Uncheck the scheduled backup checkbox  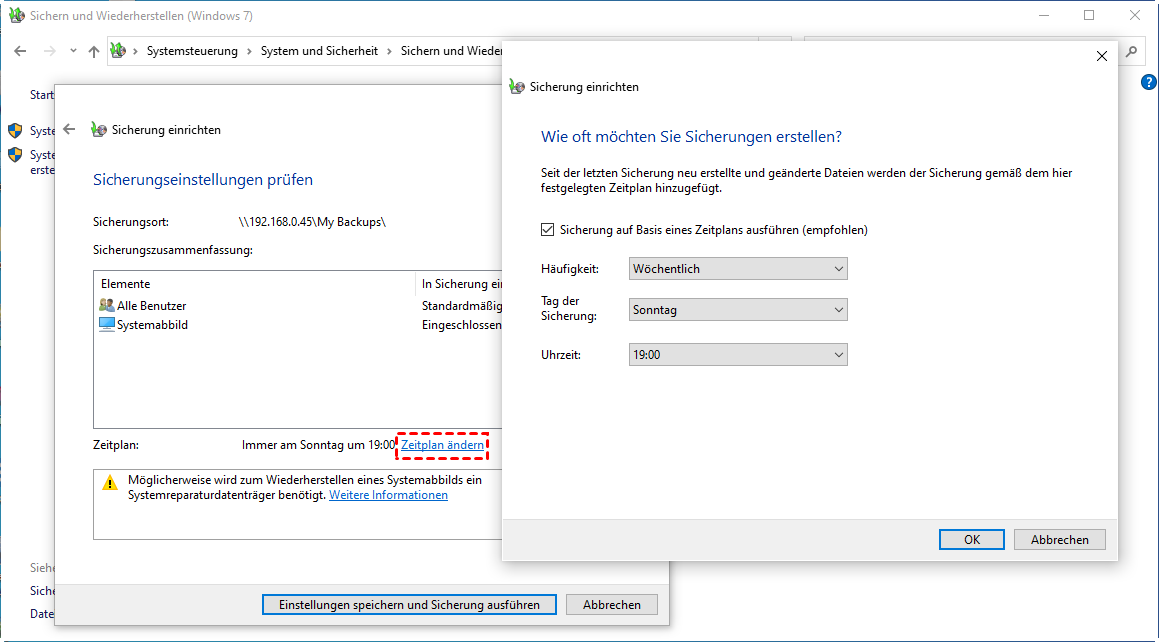(547, 230)
